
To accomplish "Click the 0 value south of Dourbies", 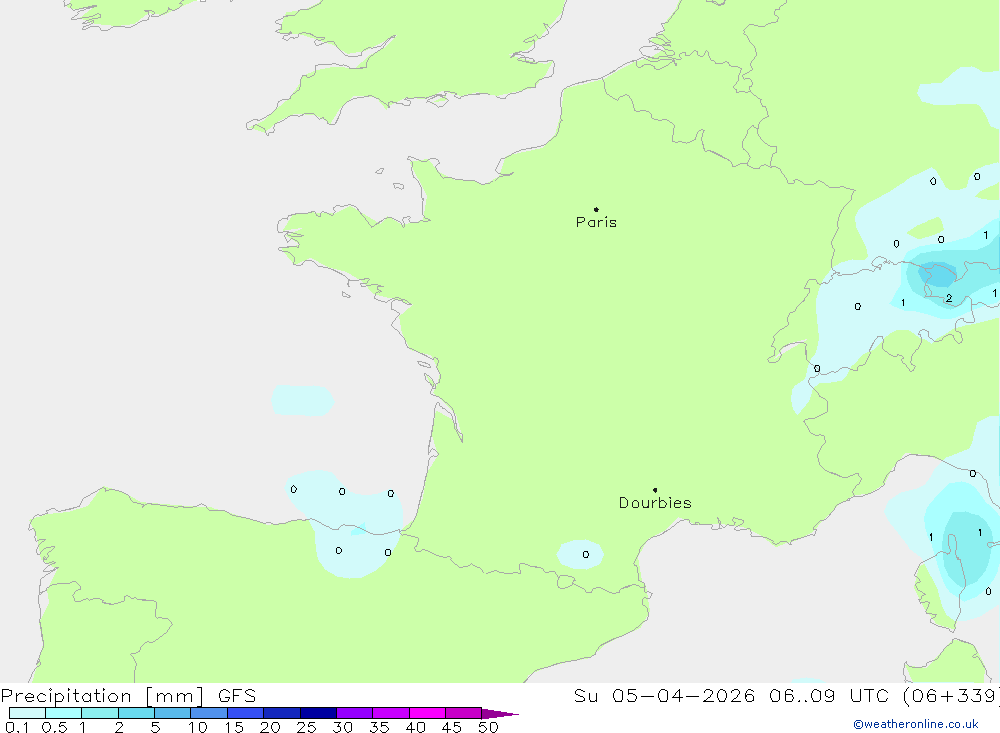I will pos(585,554).
